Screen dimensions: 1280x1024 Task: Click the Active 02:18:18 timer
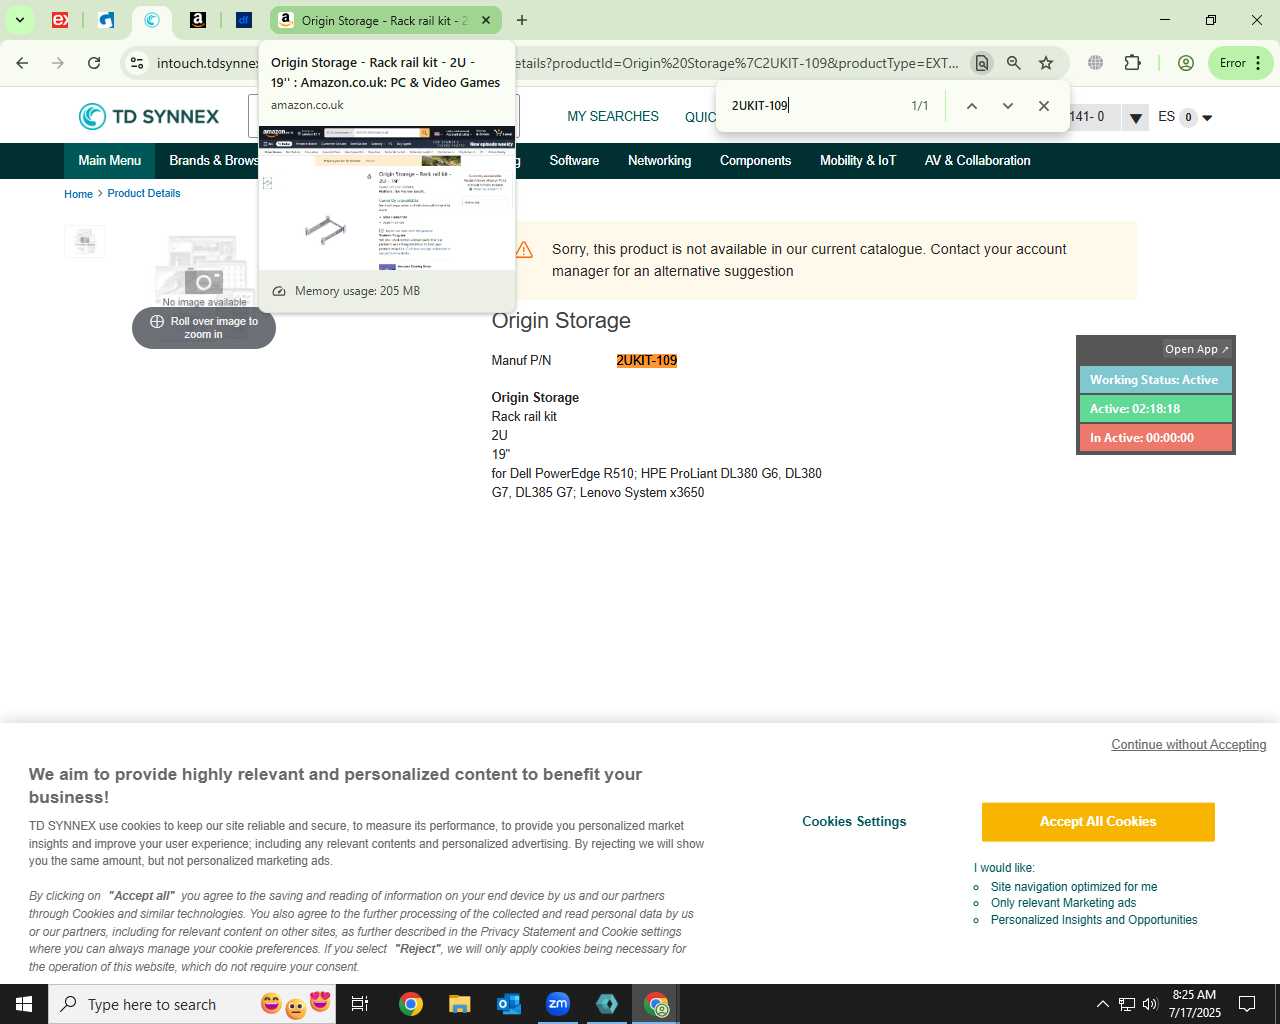(x=1156, y=409)
